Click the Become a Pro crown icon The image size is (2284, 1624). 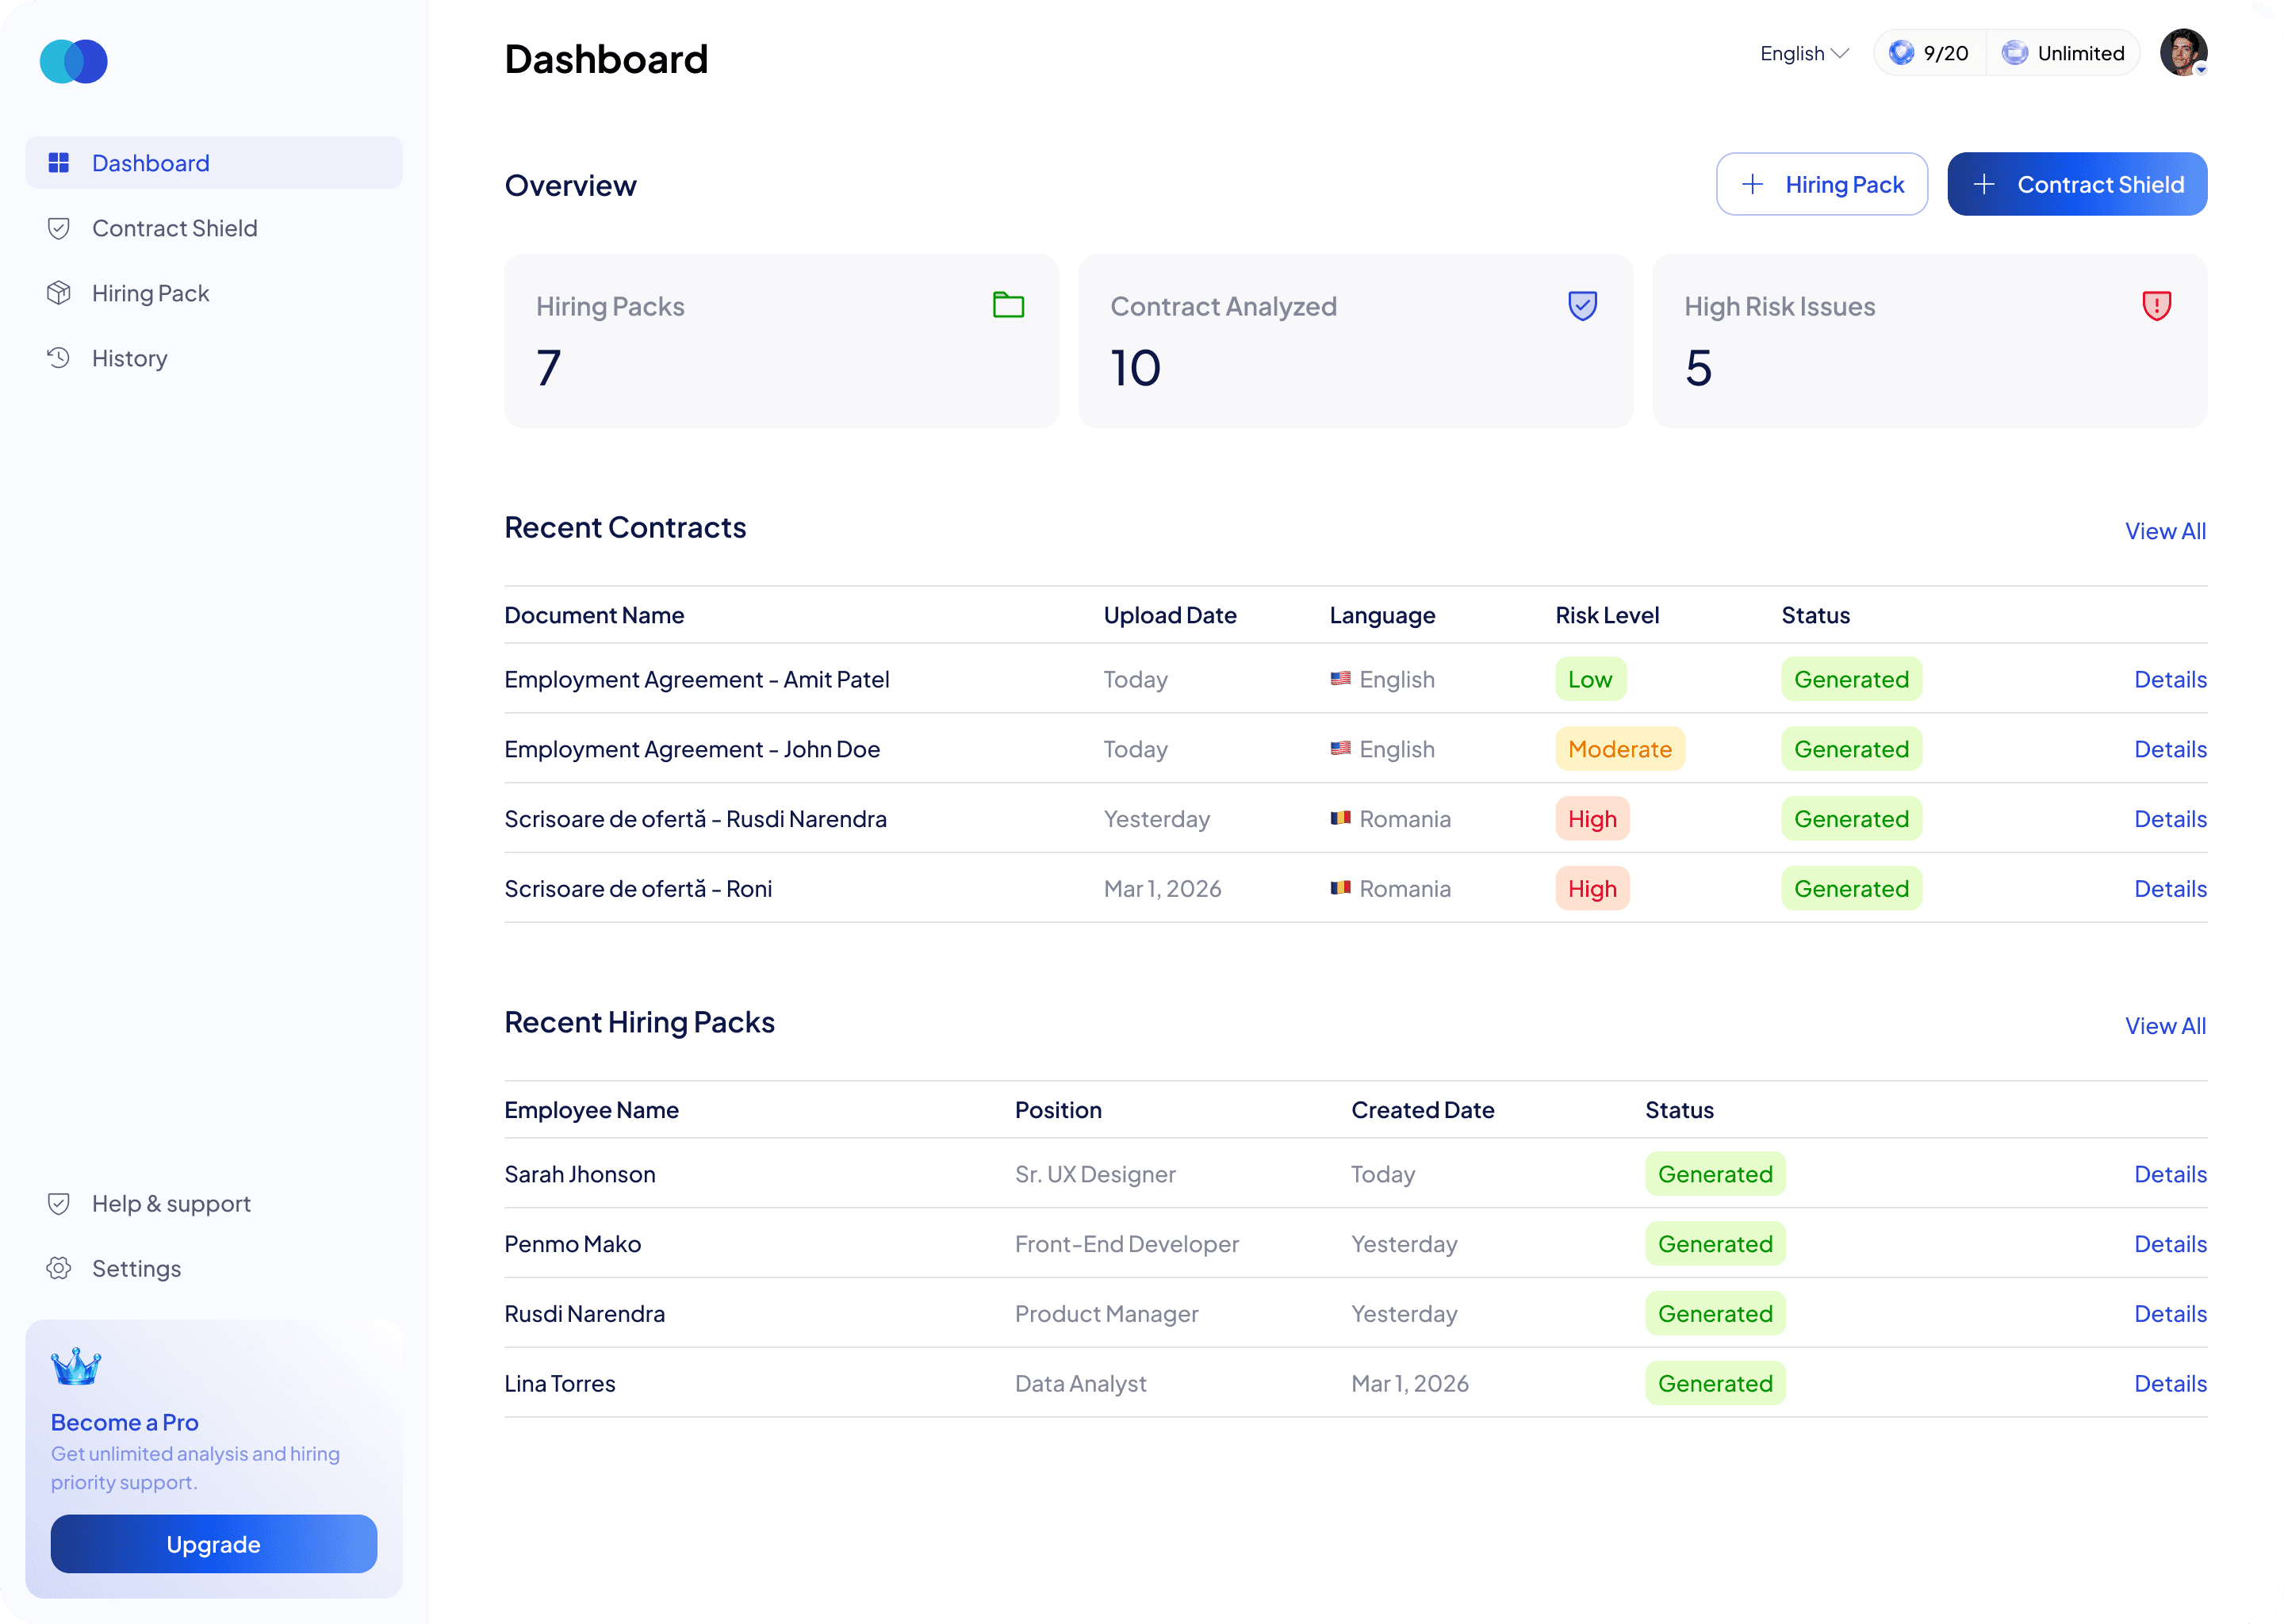point(76,1366)
